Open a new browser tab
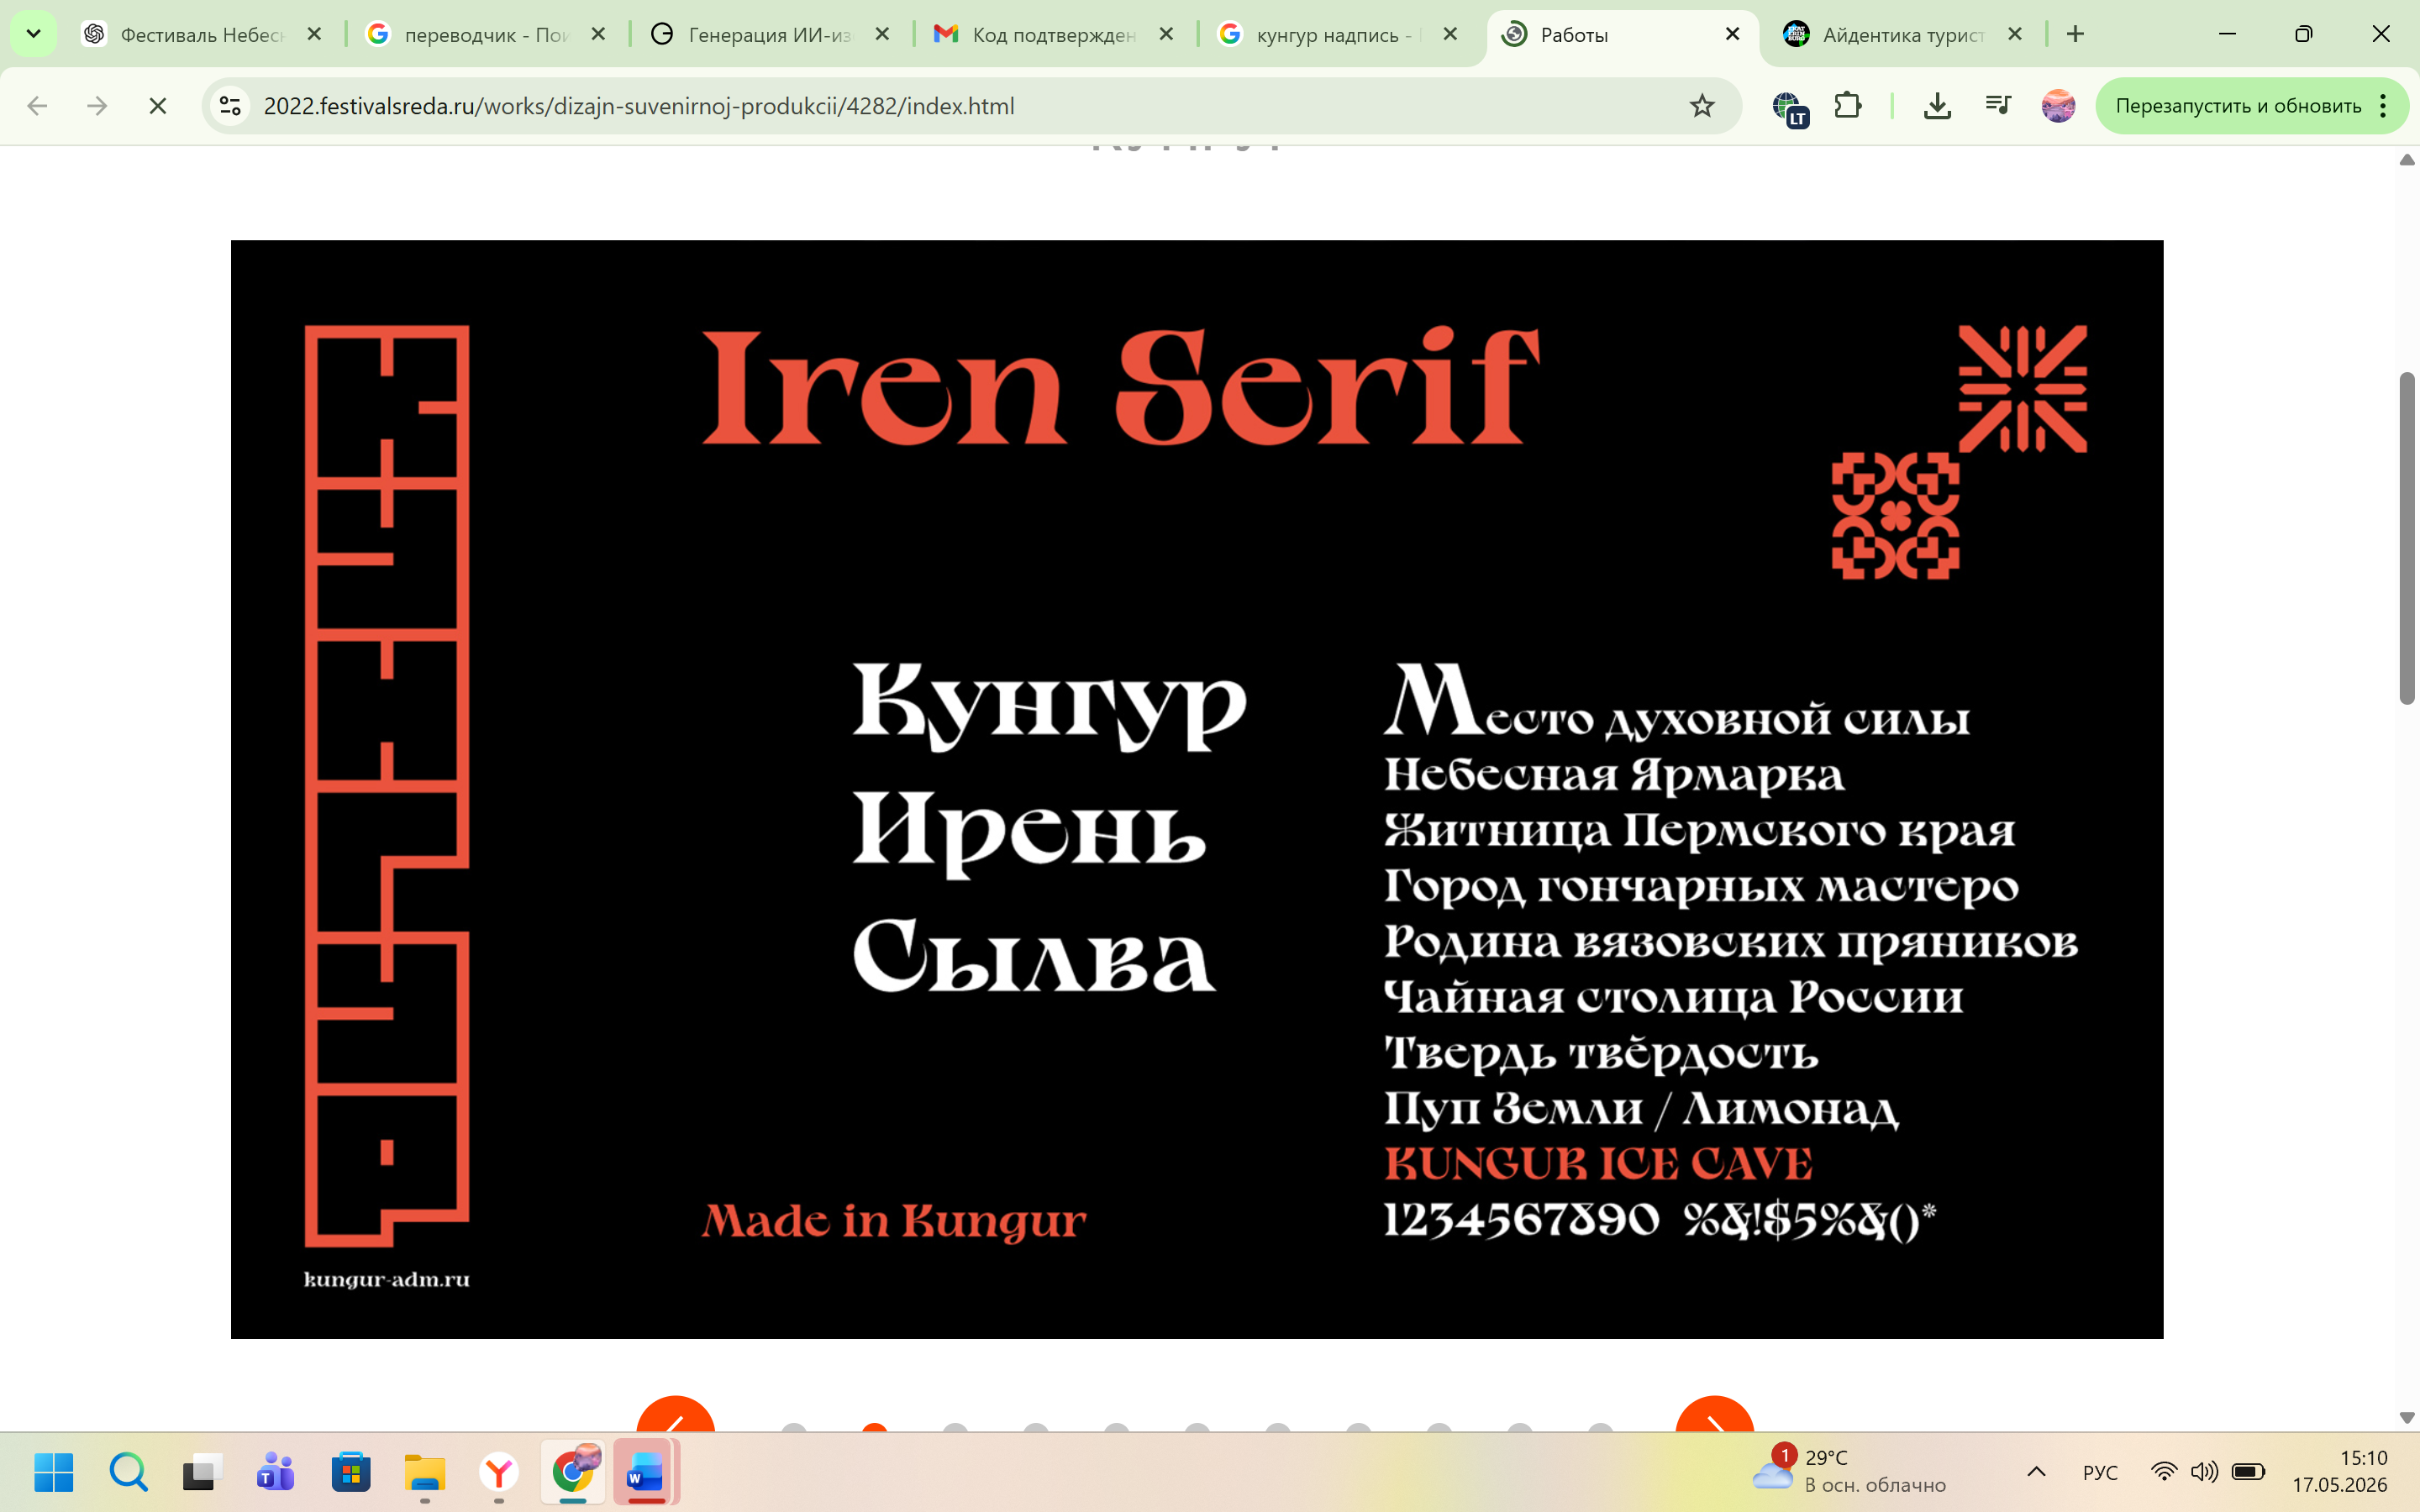 2076,34
